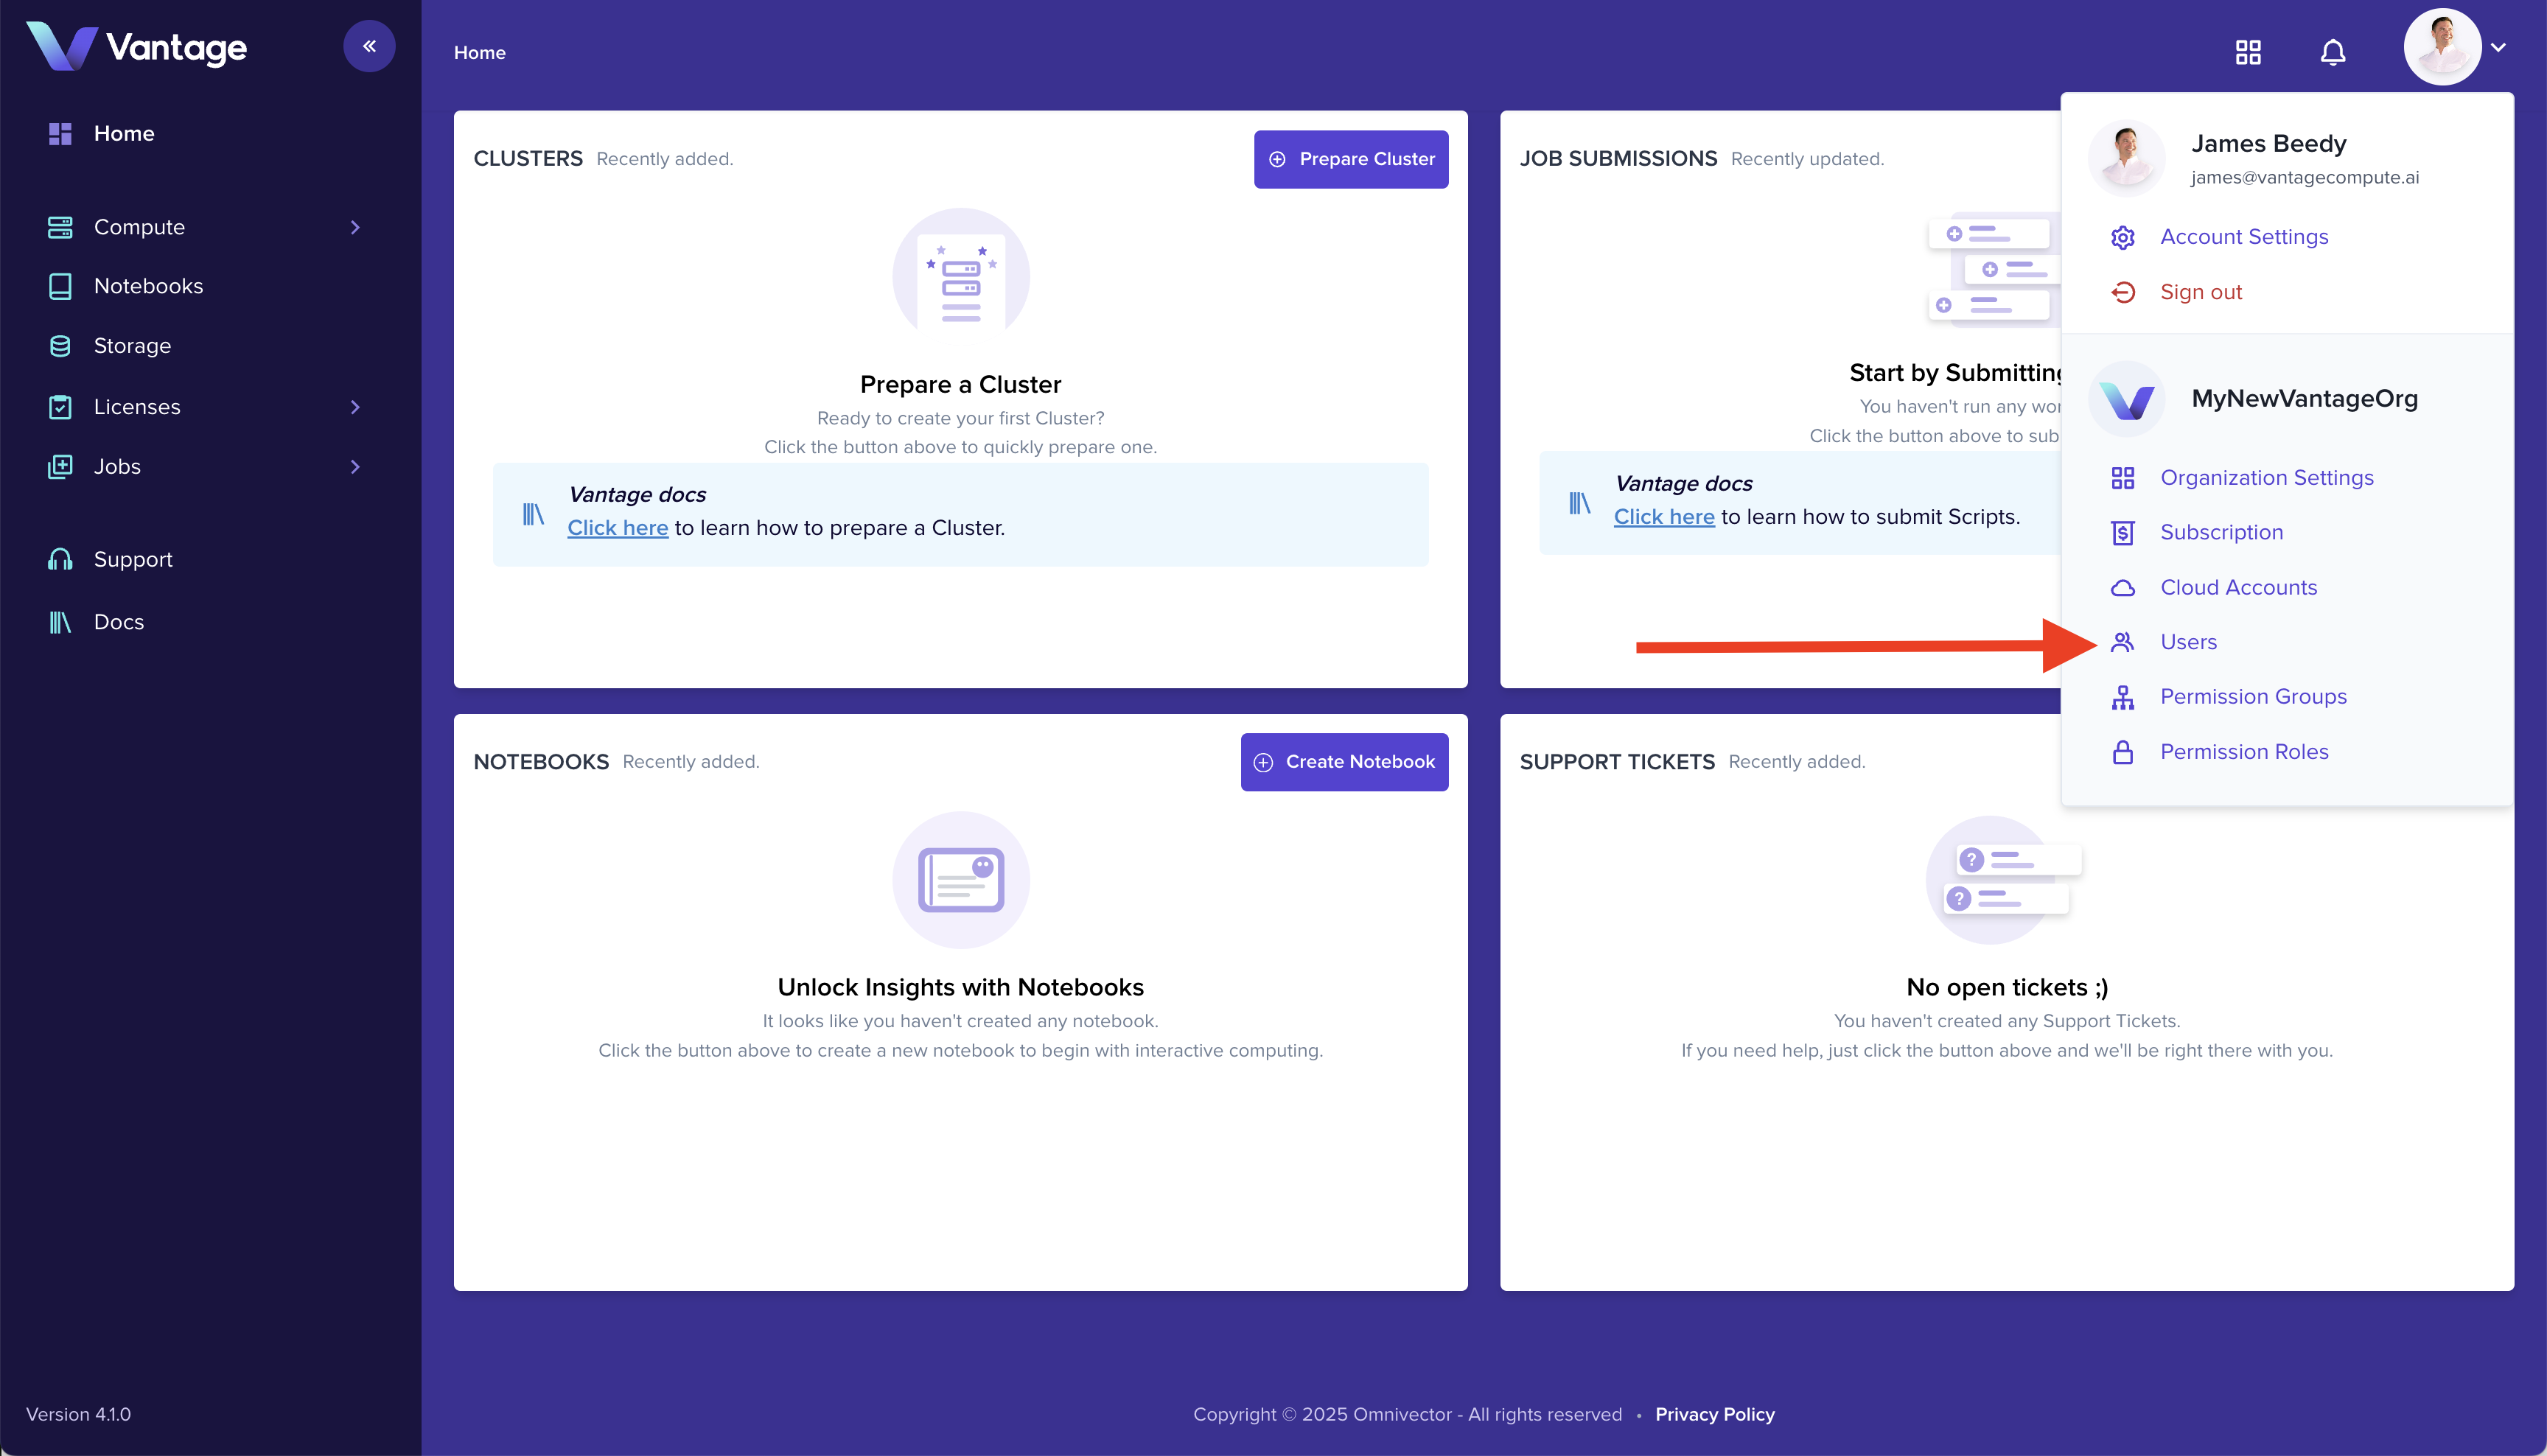Image resolution: width=2547 pixels, height=1456 pixels.
Task: Expand the Licenses submenu chevron
Action: pos(355,407)
